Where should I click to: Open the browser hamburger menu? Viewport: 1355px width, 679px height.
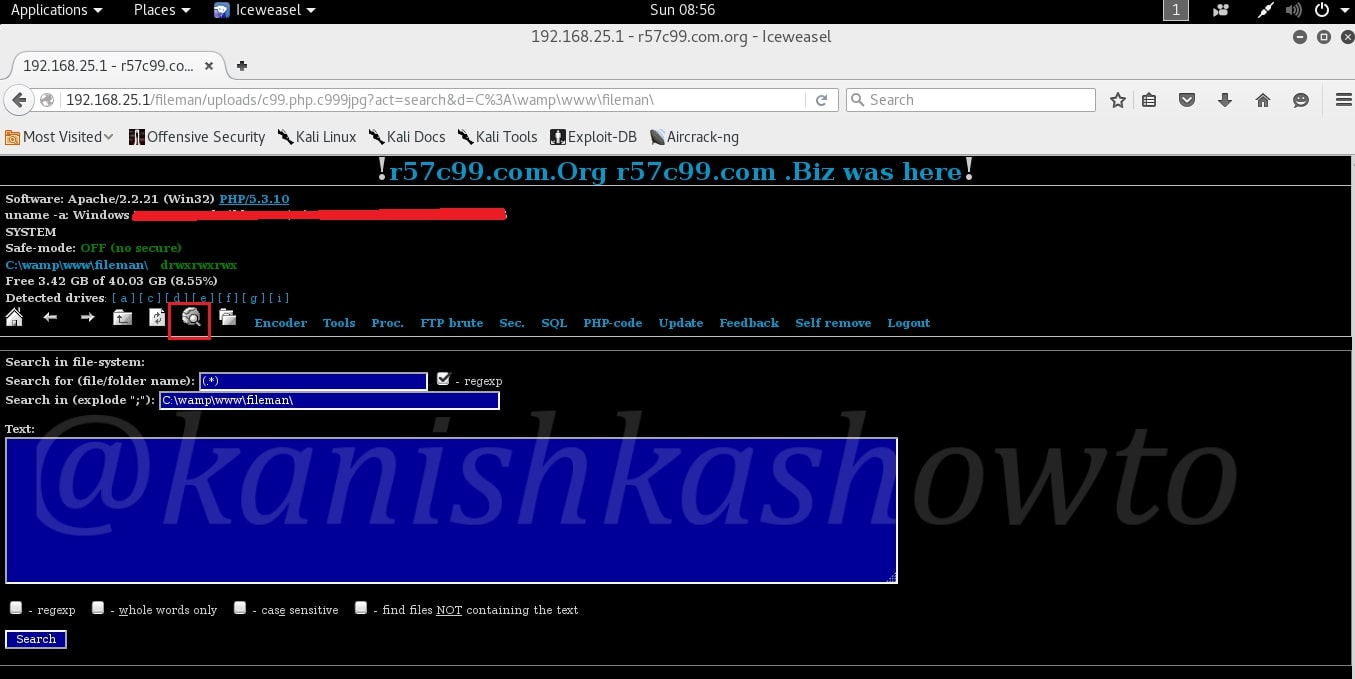(1343, 100)
